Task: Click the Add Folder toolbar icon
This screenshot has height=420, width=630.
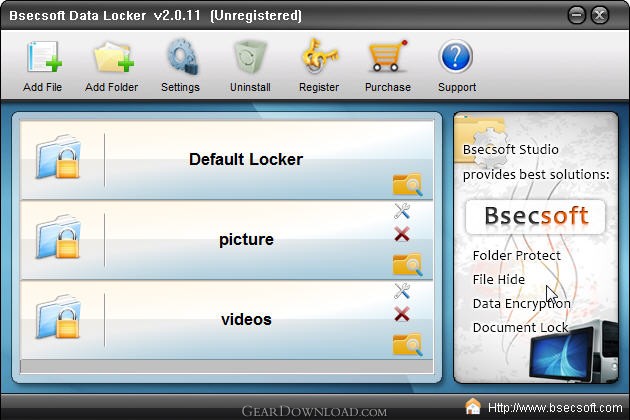Action: [x=113, y=57]
